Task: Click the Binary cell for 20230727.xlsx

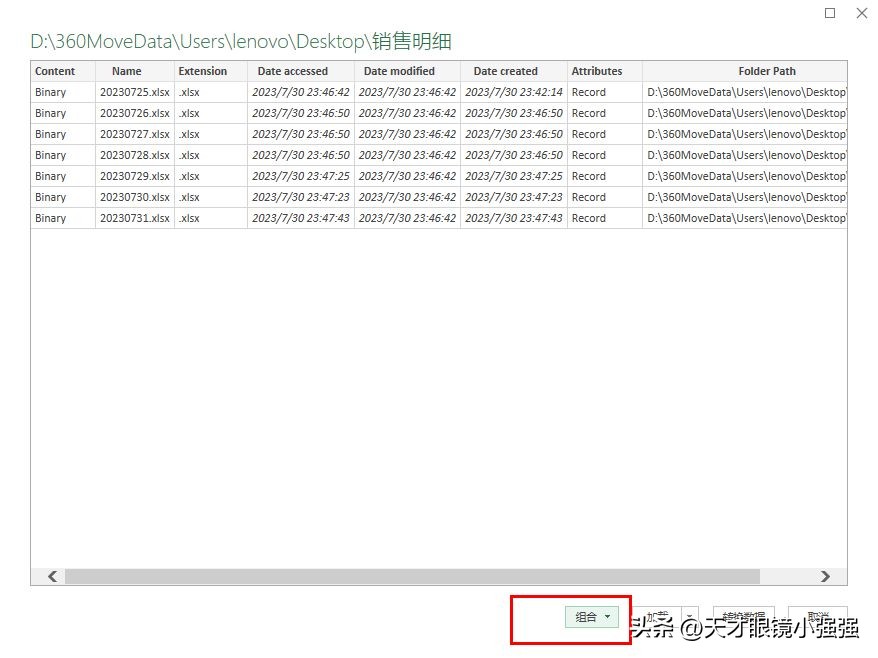Action: tap(50, 134)
